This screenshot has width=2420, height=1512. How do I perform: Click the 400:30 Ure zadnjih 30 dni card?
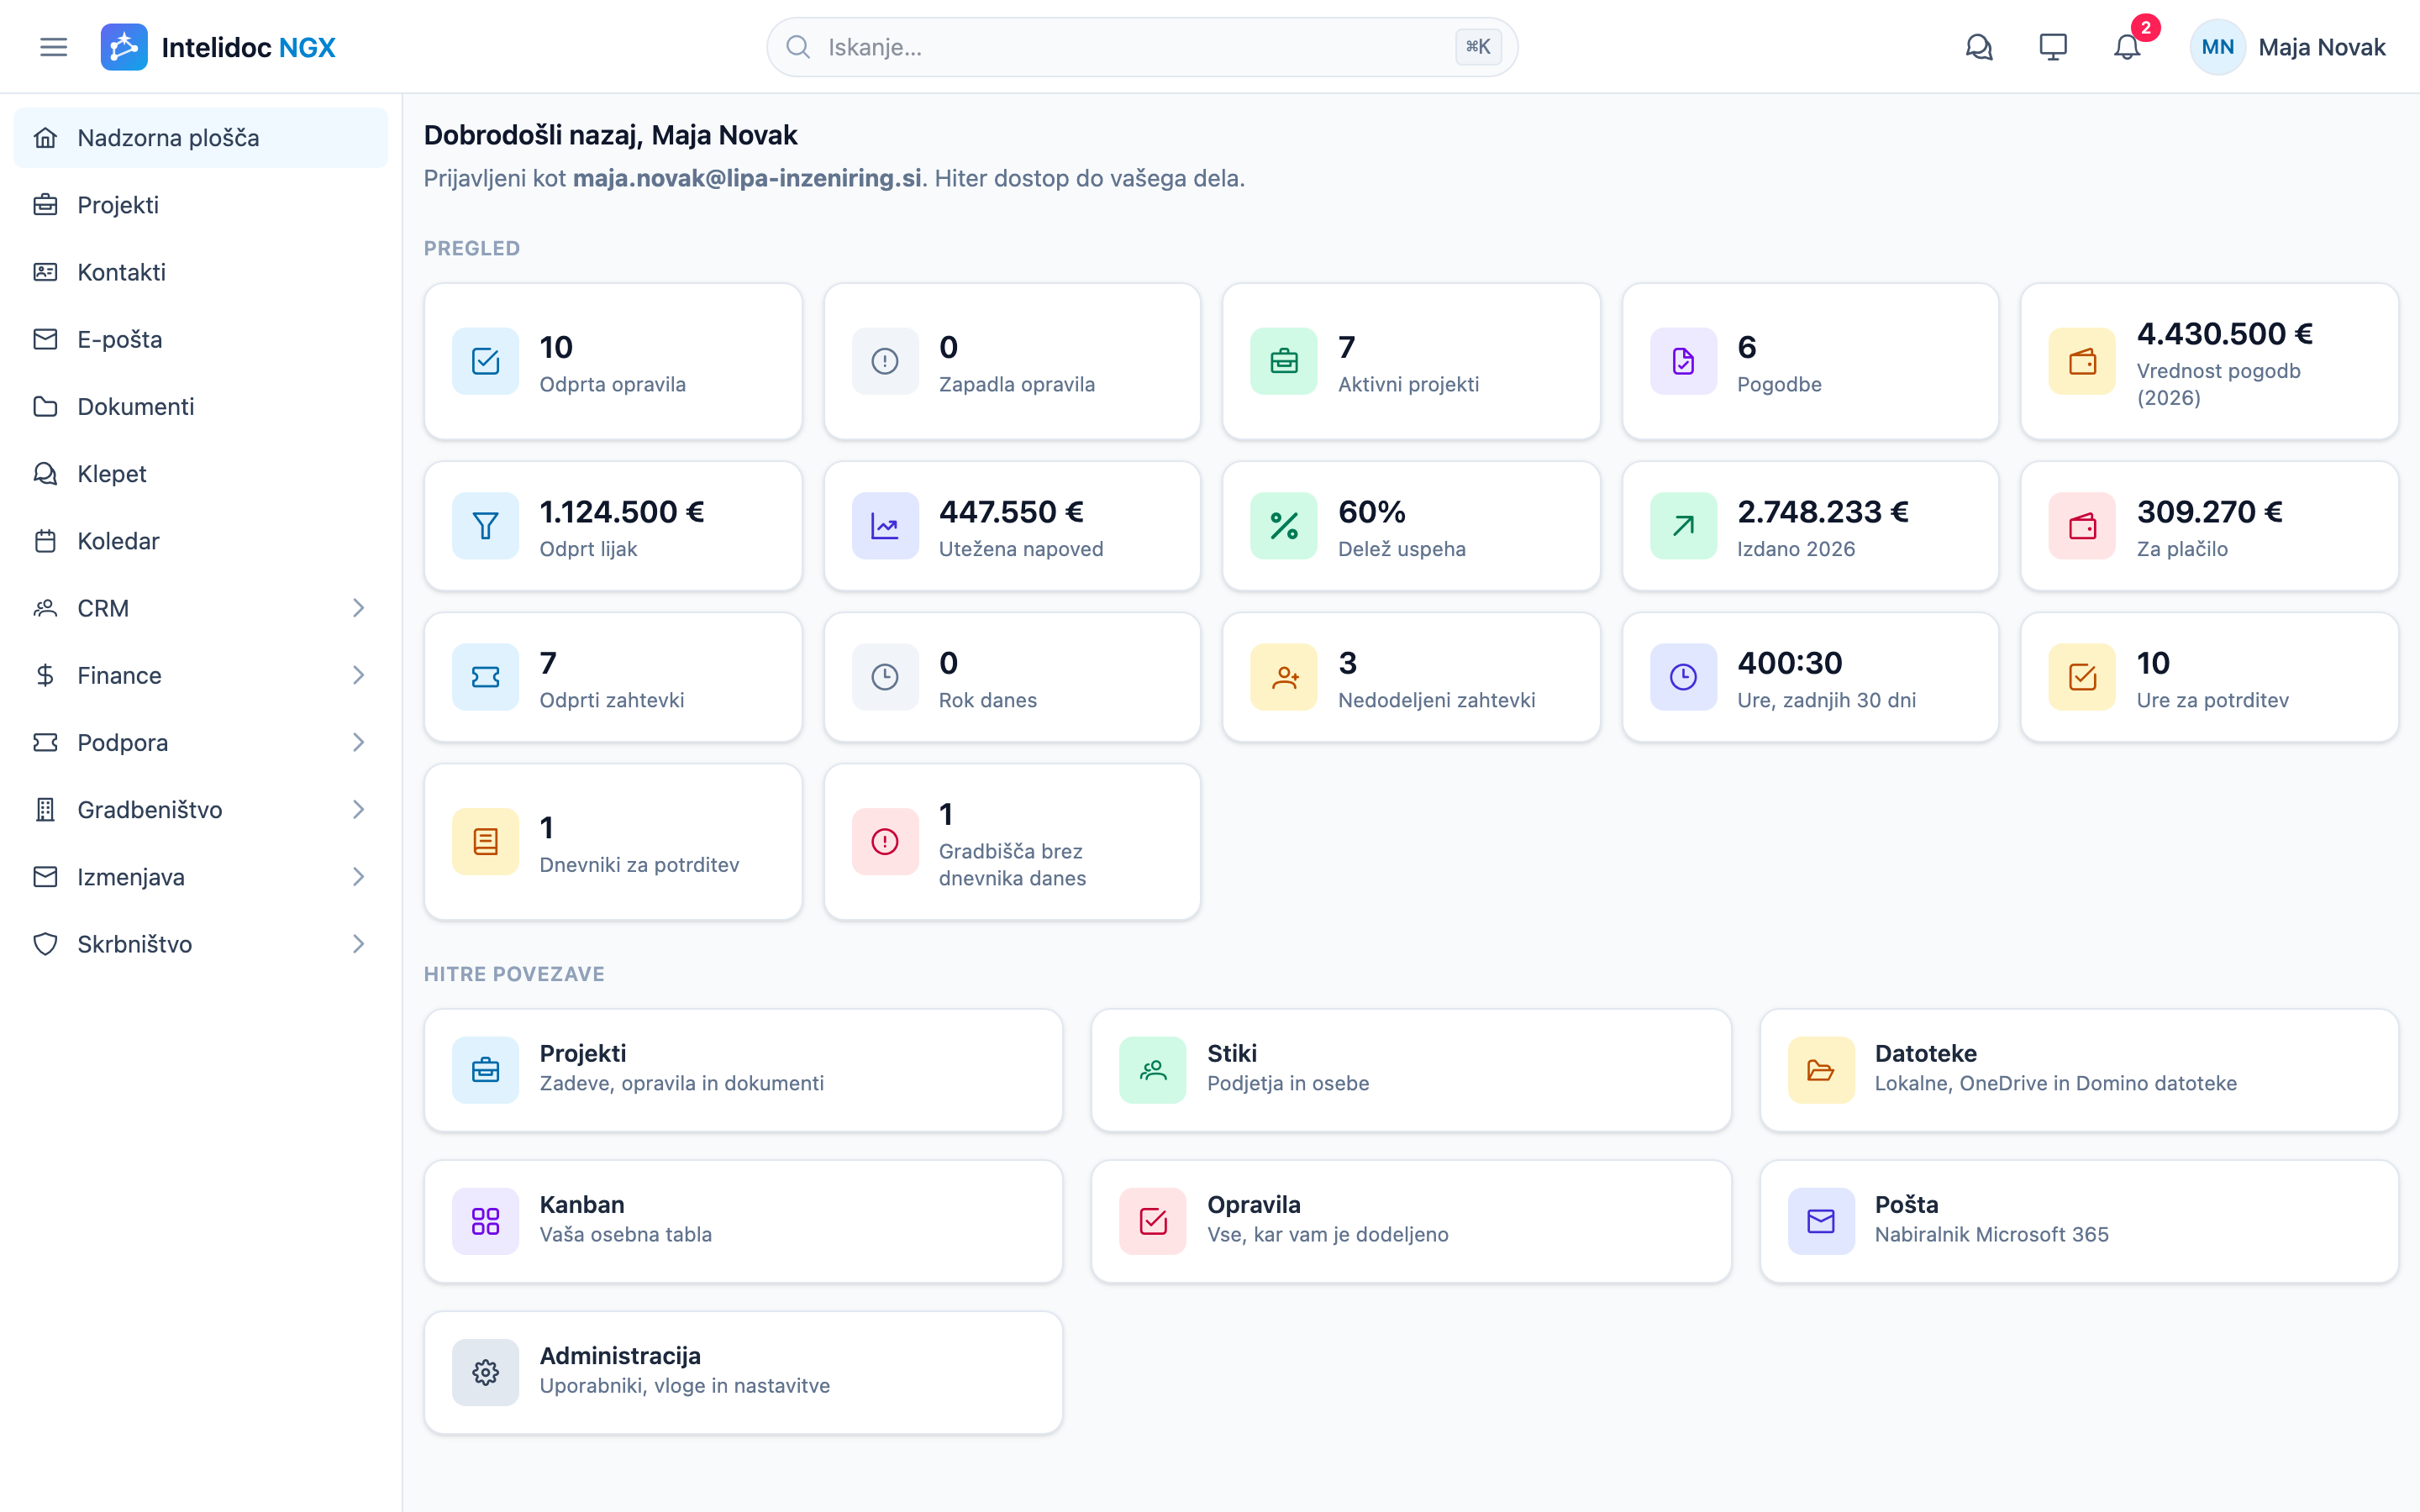click(x=1810, y=677)
